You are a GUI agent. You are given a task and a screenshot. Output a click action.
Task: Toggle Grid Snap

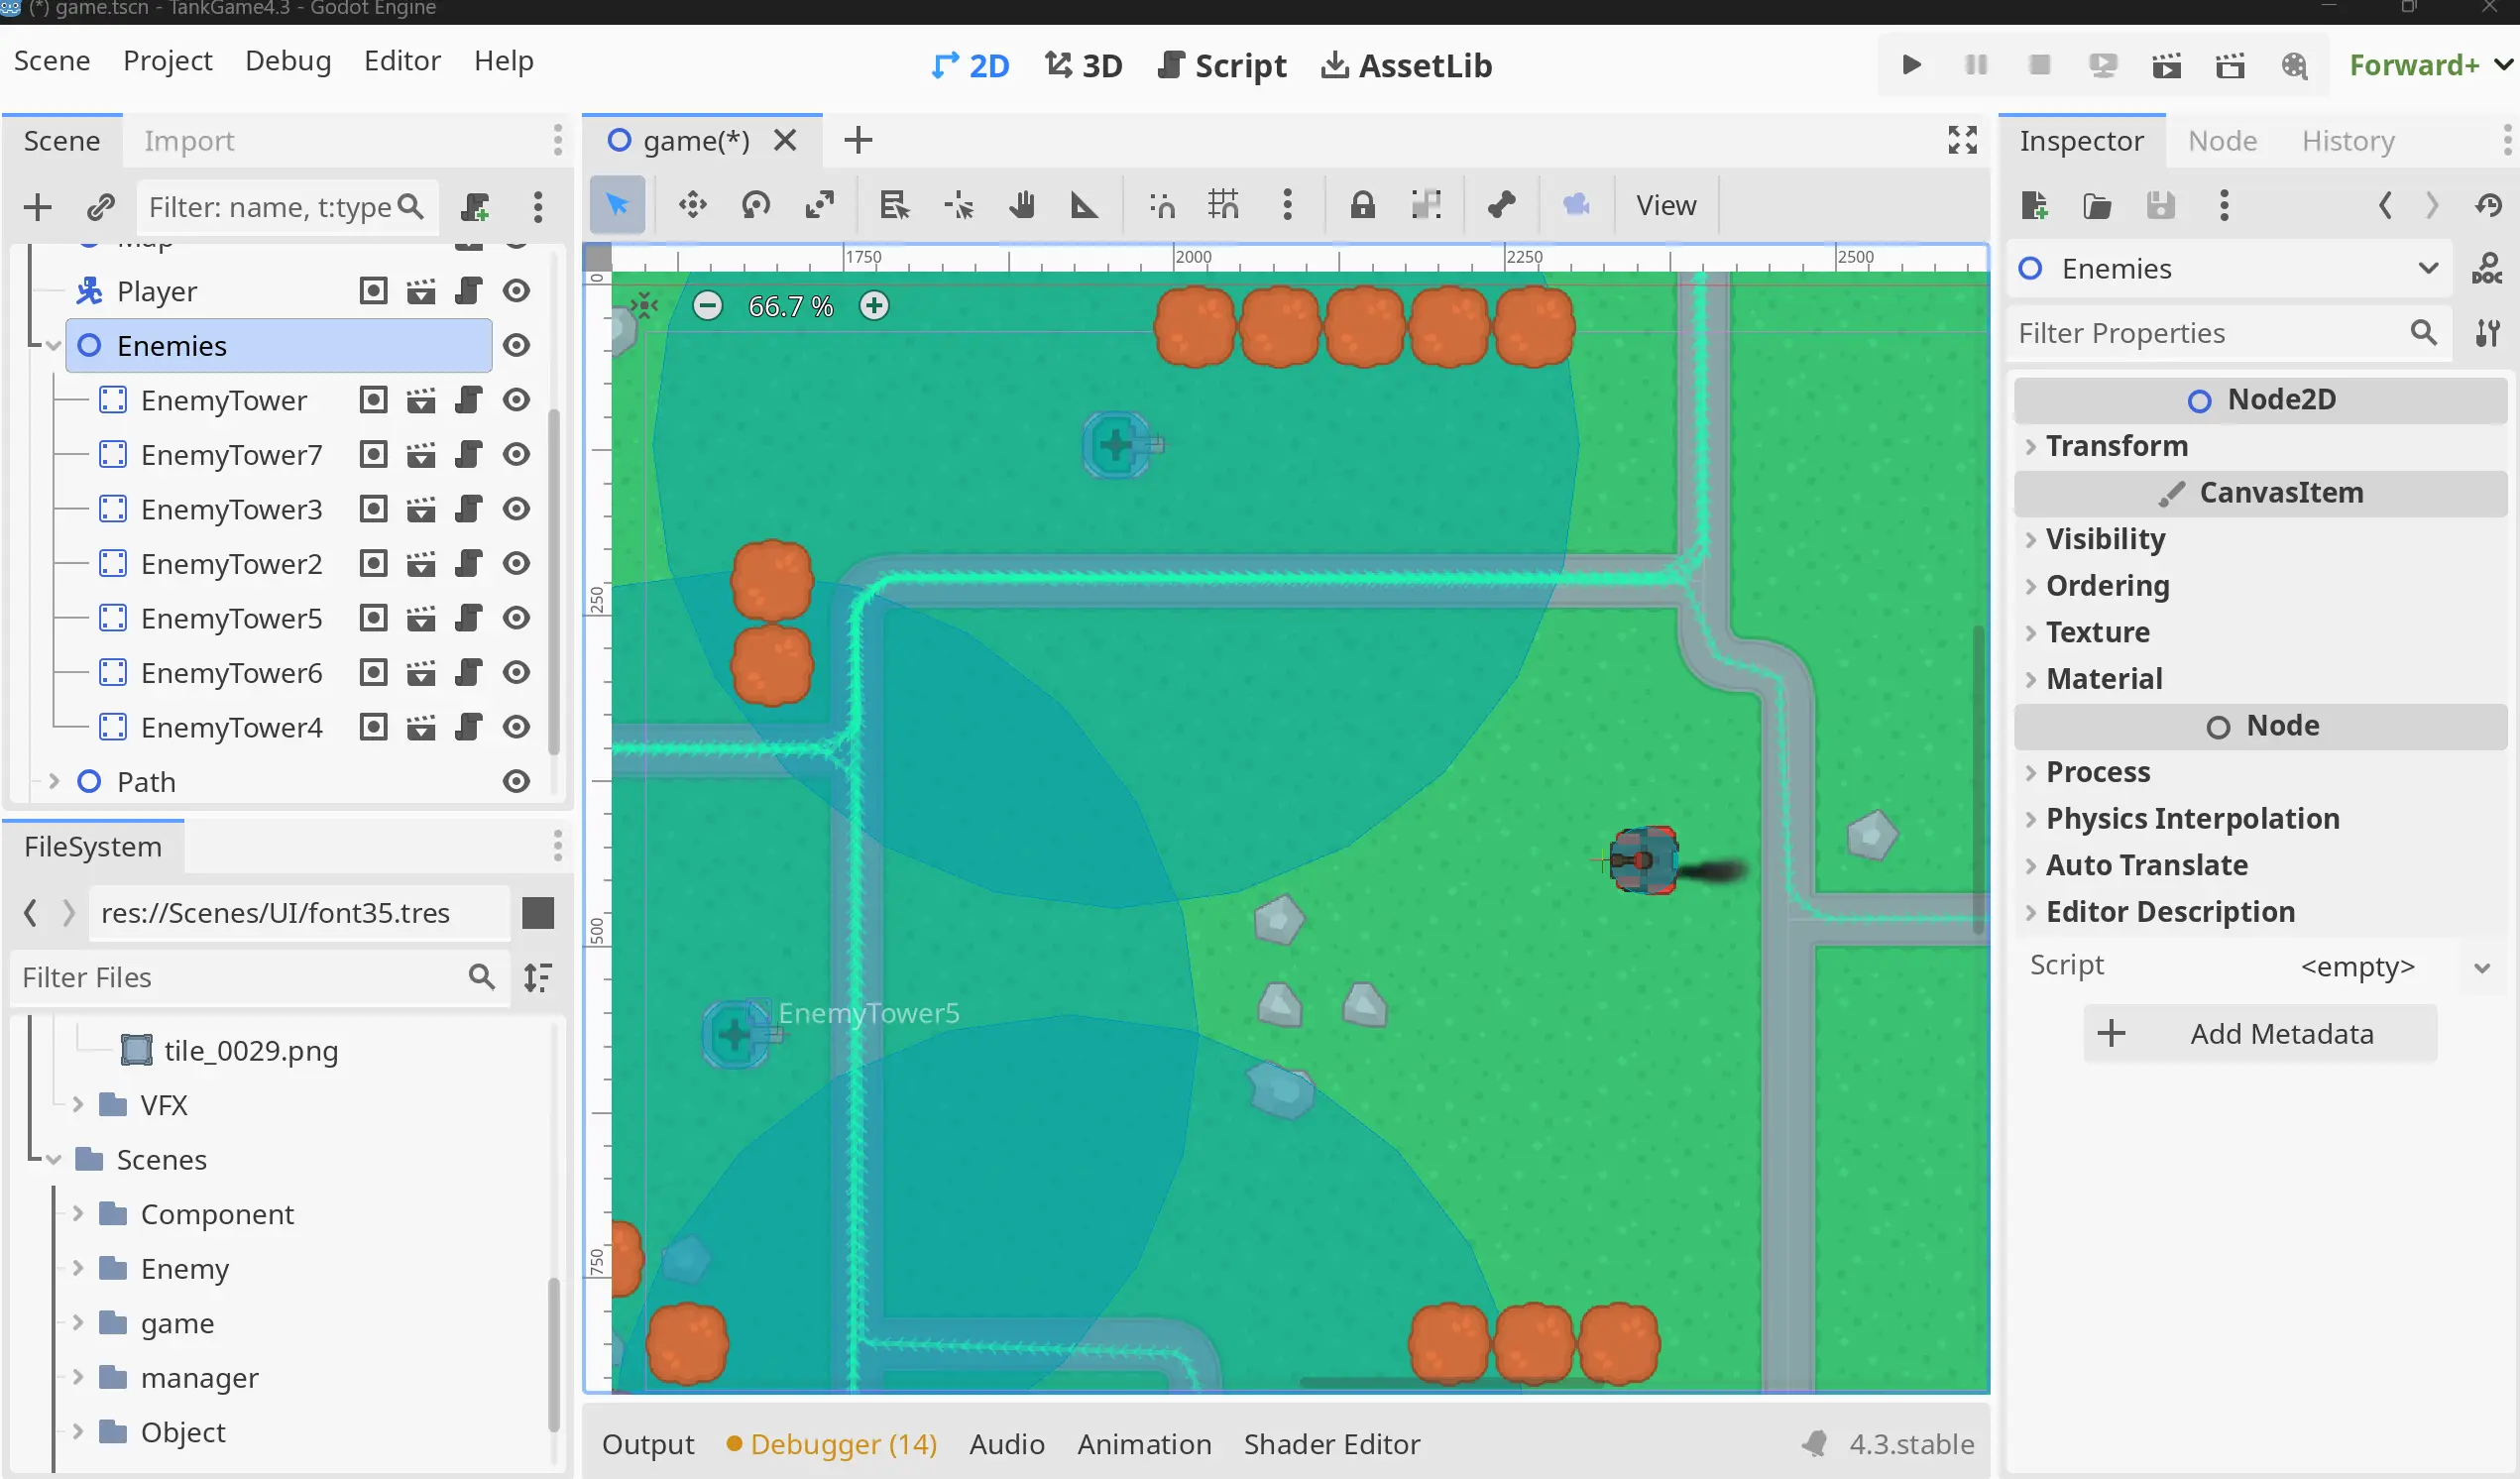click(1223, 205)
